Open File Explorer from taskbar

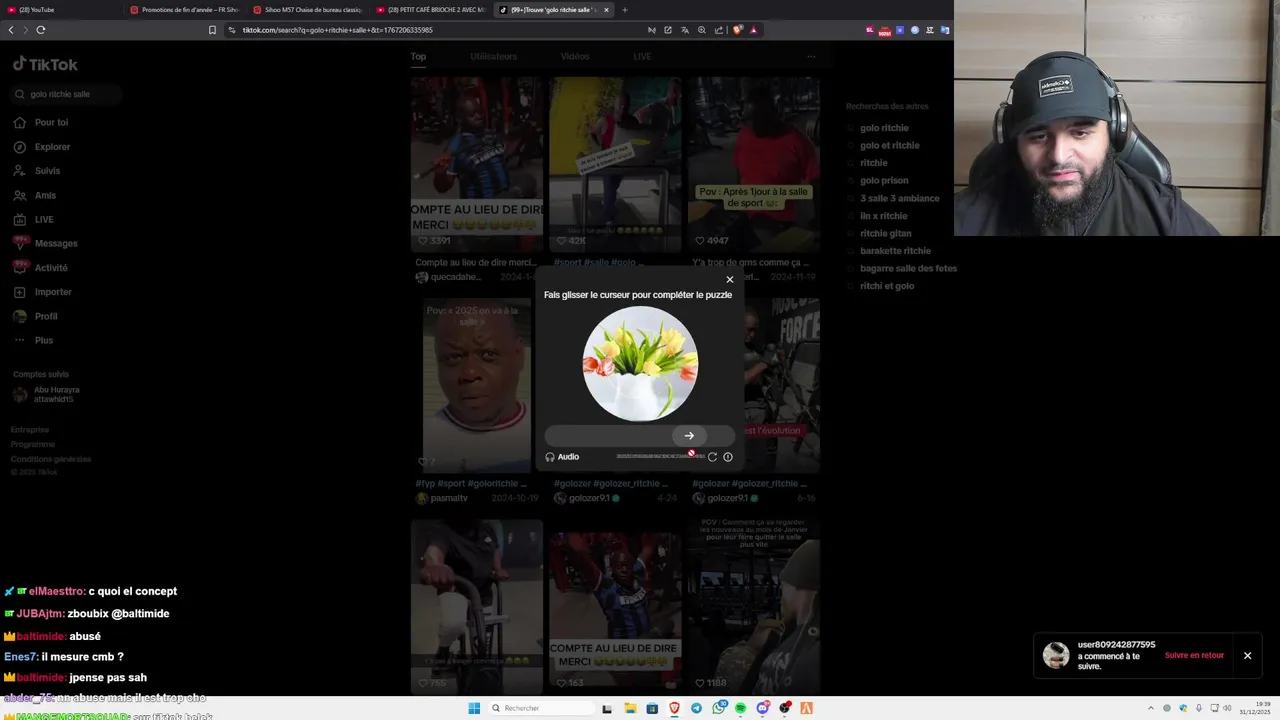point(630,708)
